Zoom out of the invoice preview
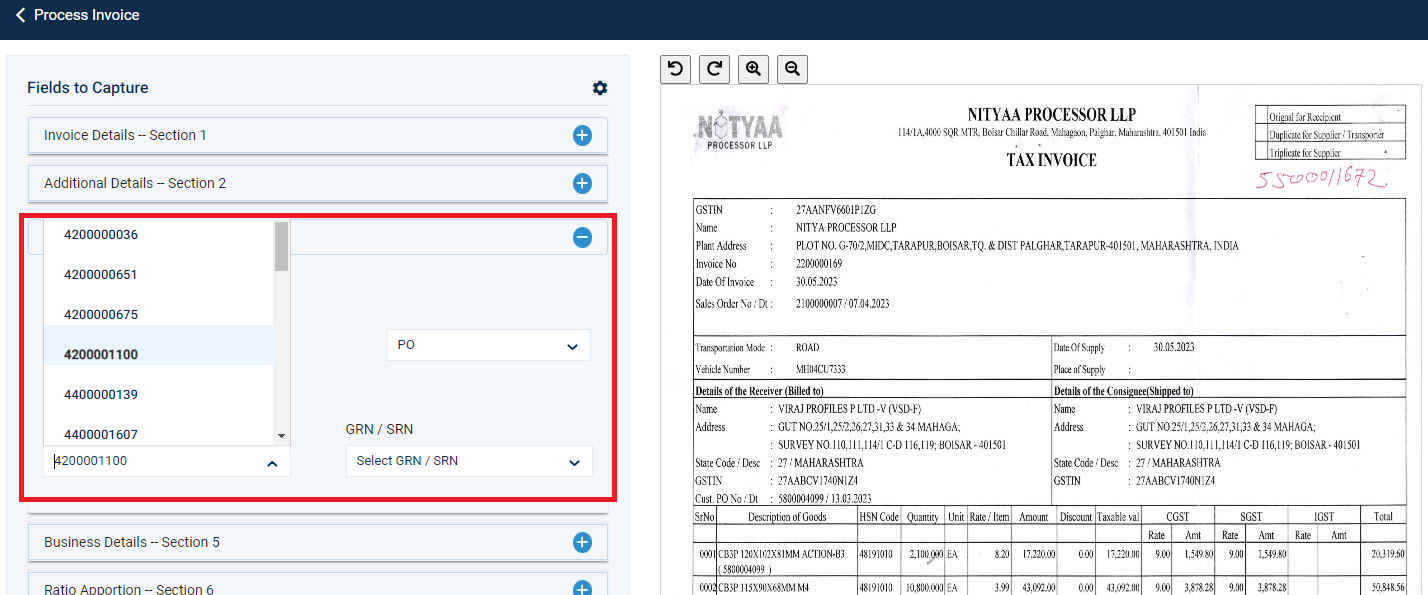1428x595 pixels. click(792, 68)
